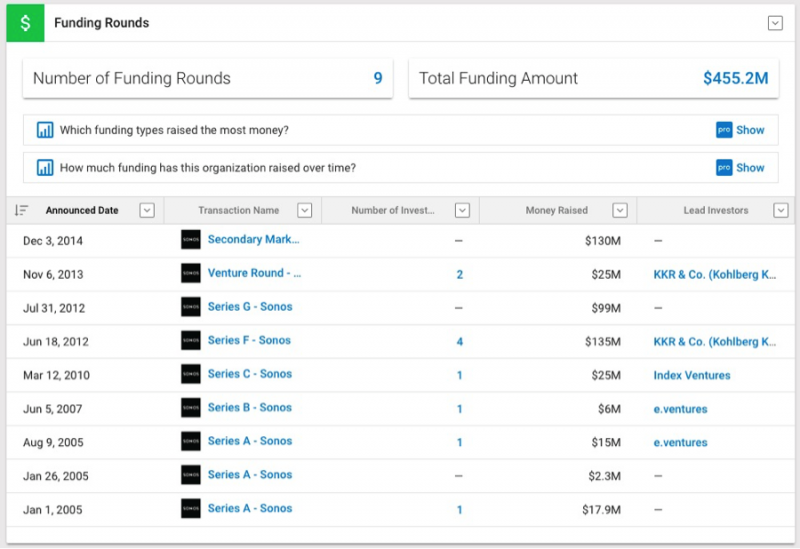
Task: Select the $130M money raised cell
Action: [x=603, y=241]
